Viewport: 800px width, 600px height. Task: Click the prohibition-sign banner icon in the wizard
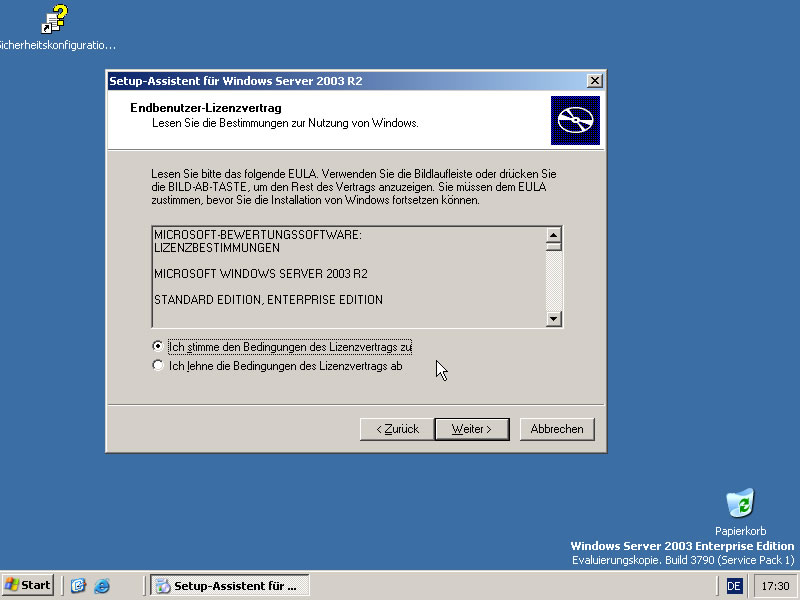[x=576, y=119]
